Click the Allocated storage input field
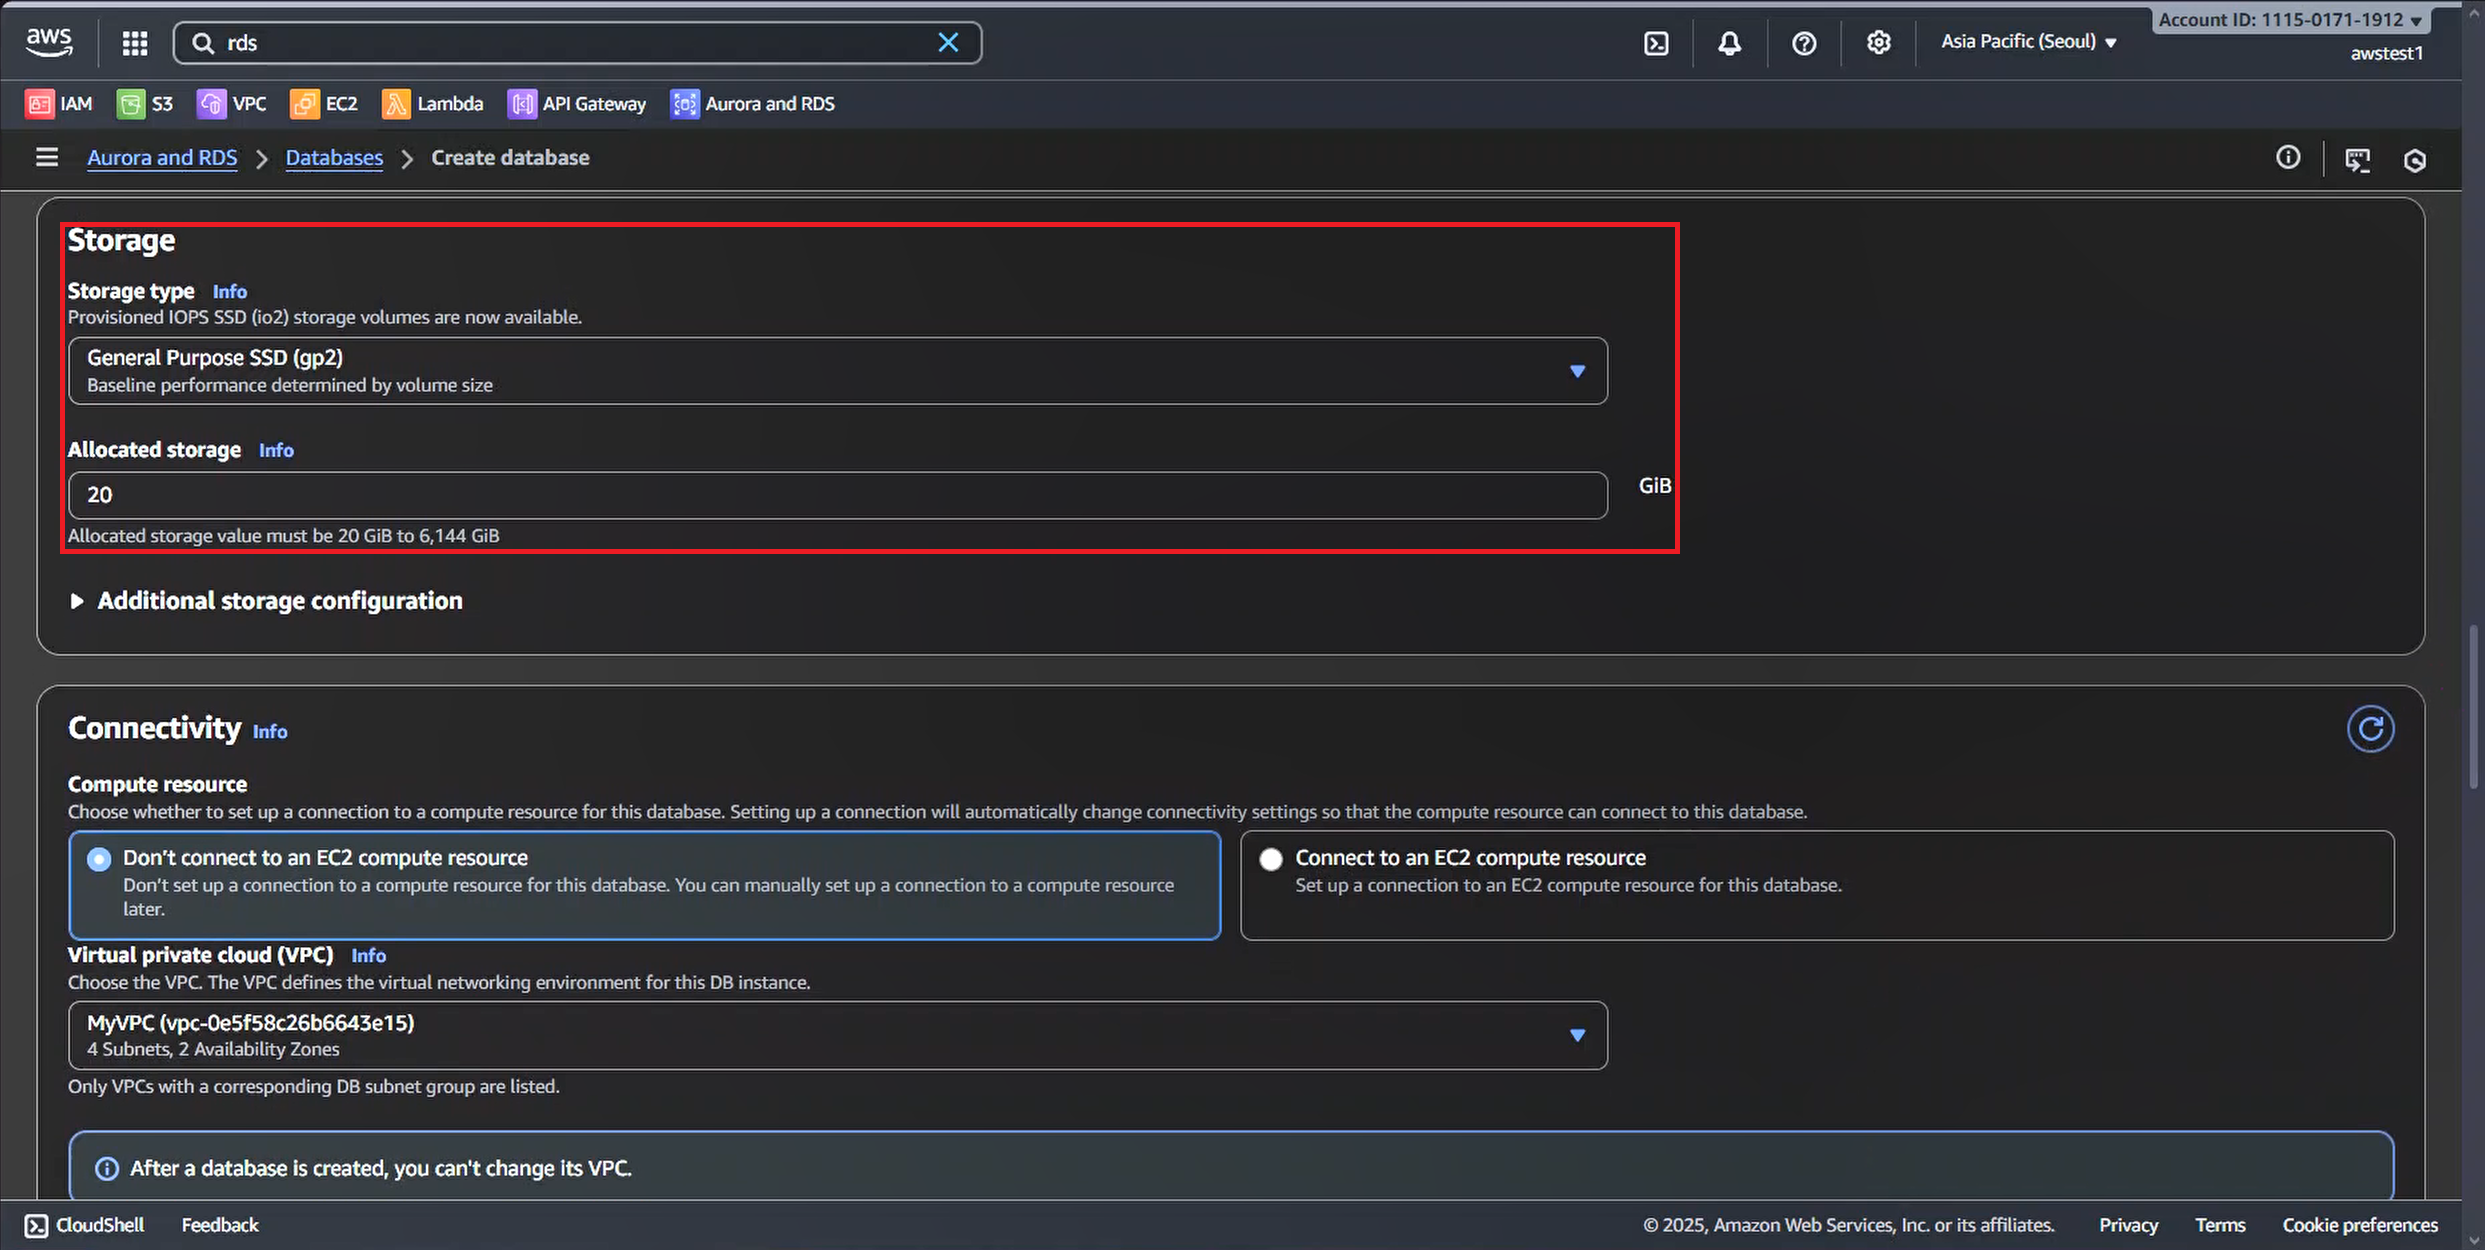2485x1250 pixels. [837, 495]
